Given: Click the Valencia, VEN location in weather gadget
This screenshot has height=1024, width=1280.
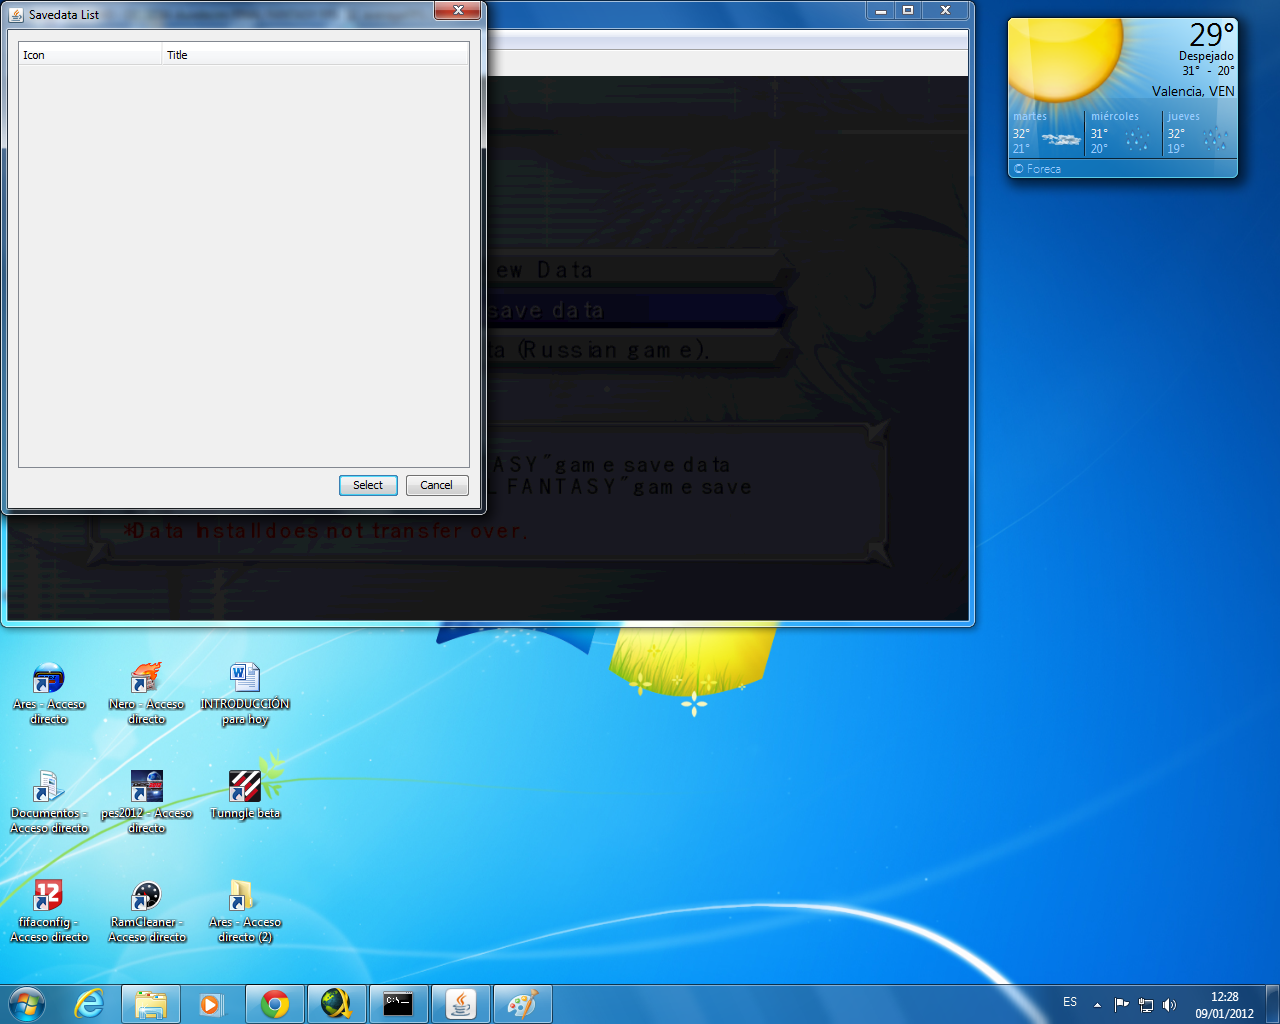Looking at the screenshot, I should [1193, 91].
